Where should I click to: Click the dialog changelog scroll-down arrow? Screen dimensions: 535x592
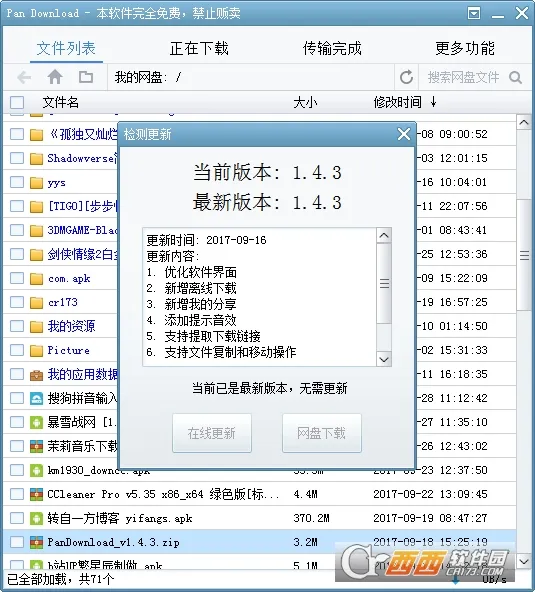[x=384, y=359]
